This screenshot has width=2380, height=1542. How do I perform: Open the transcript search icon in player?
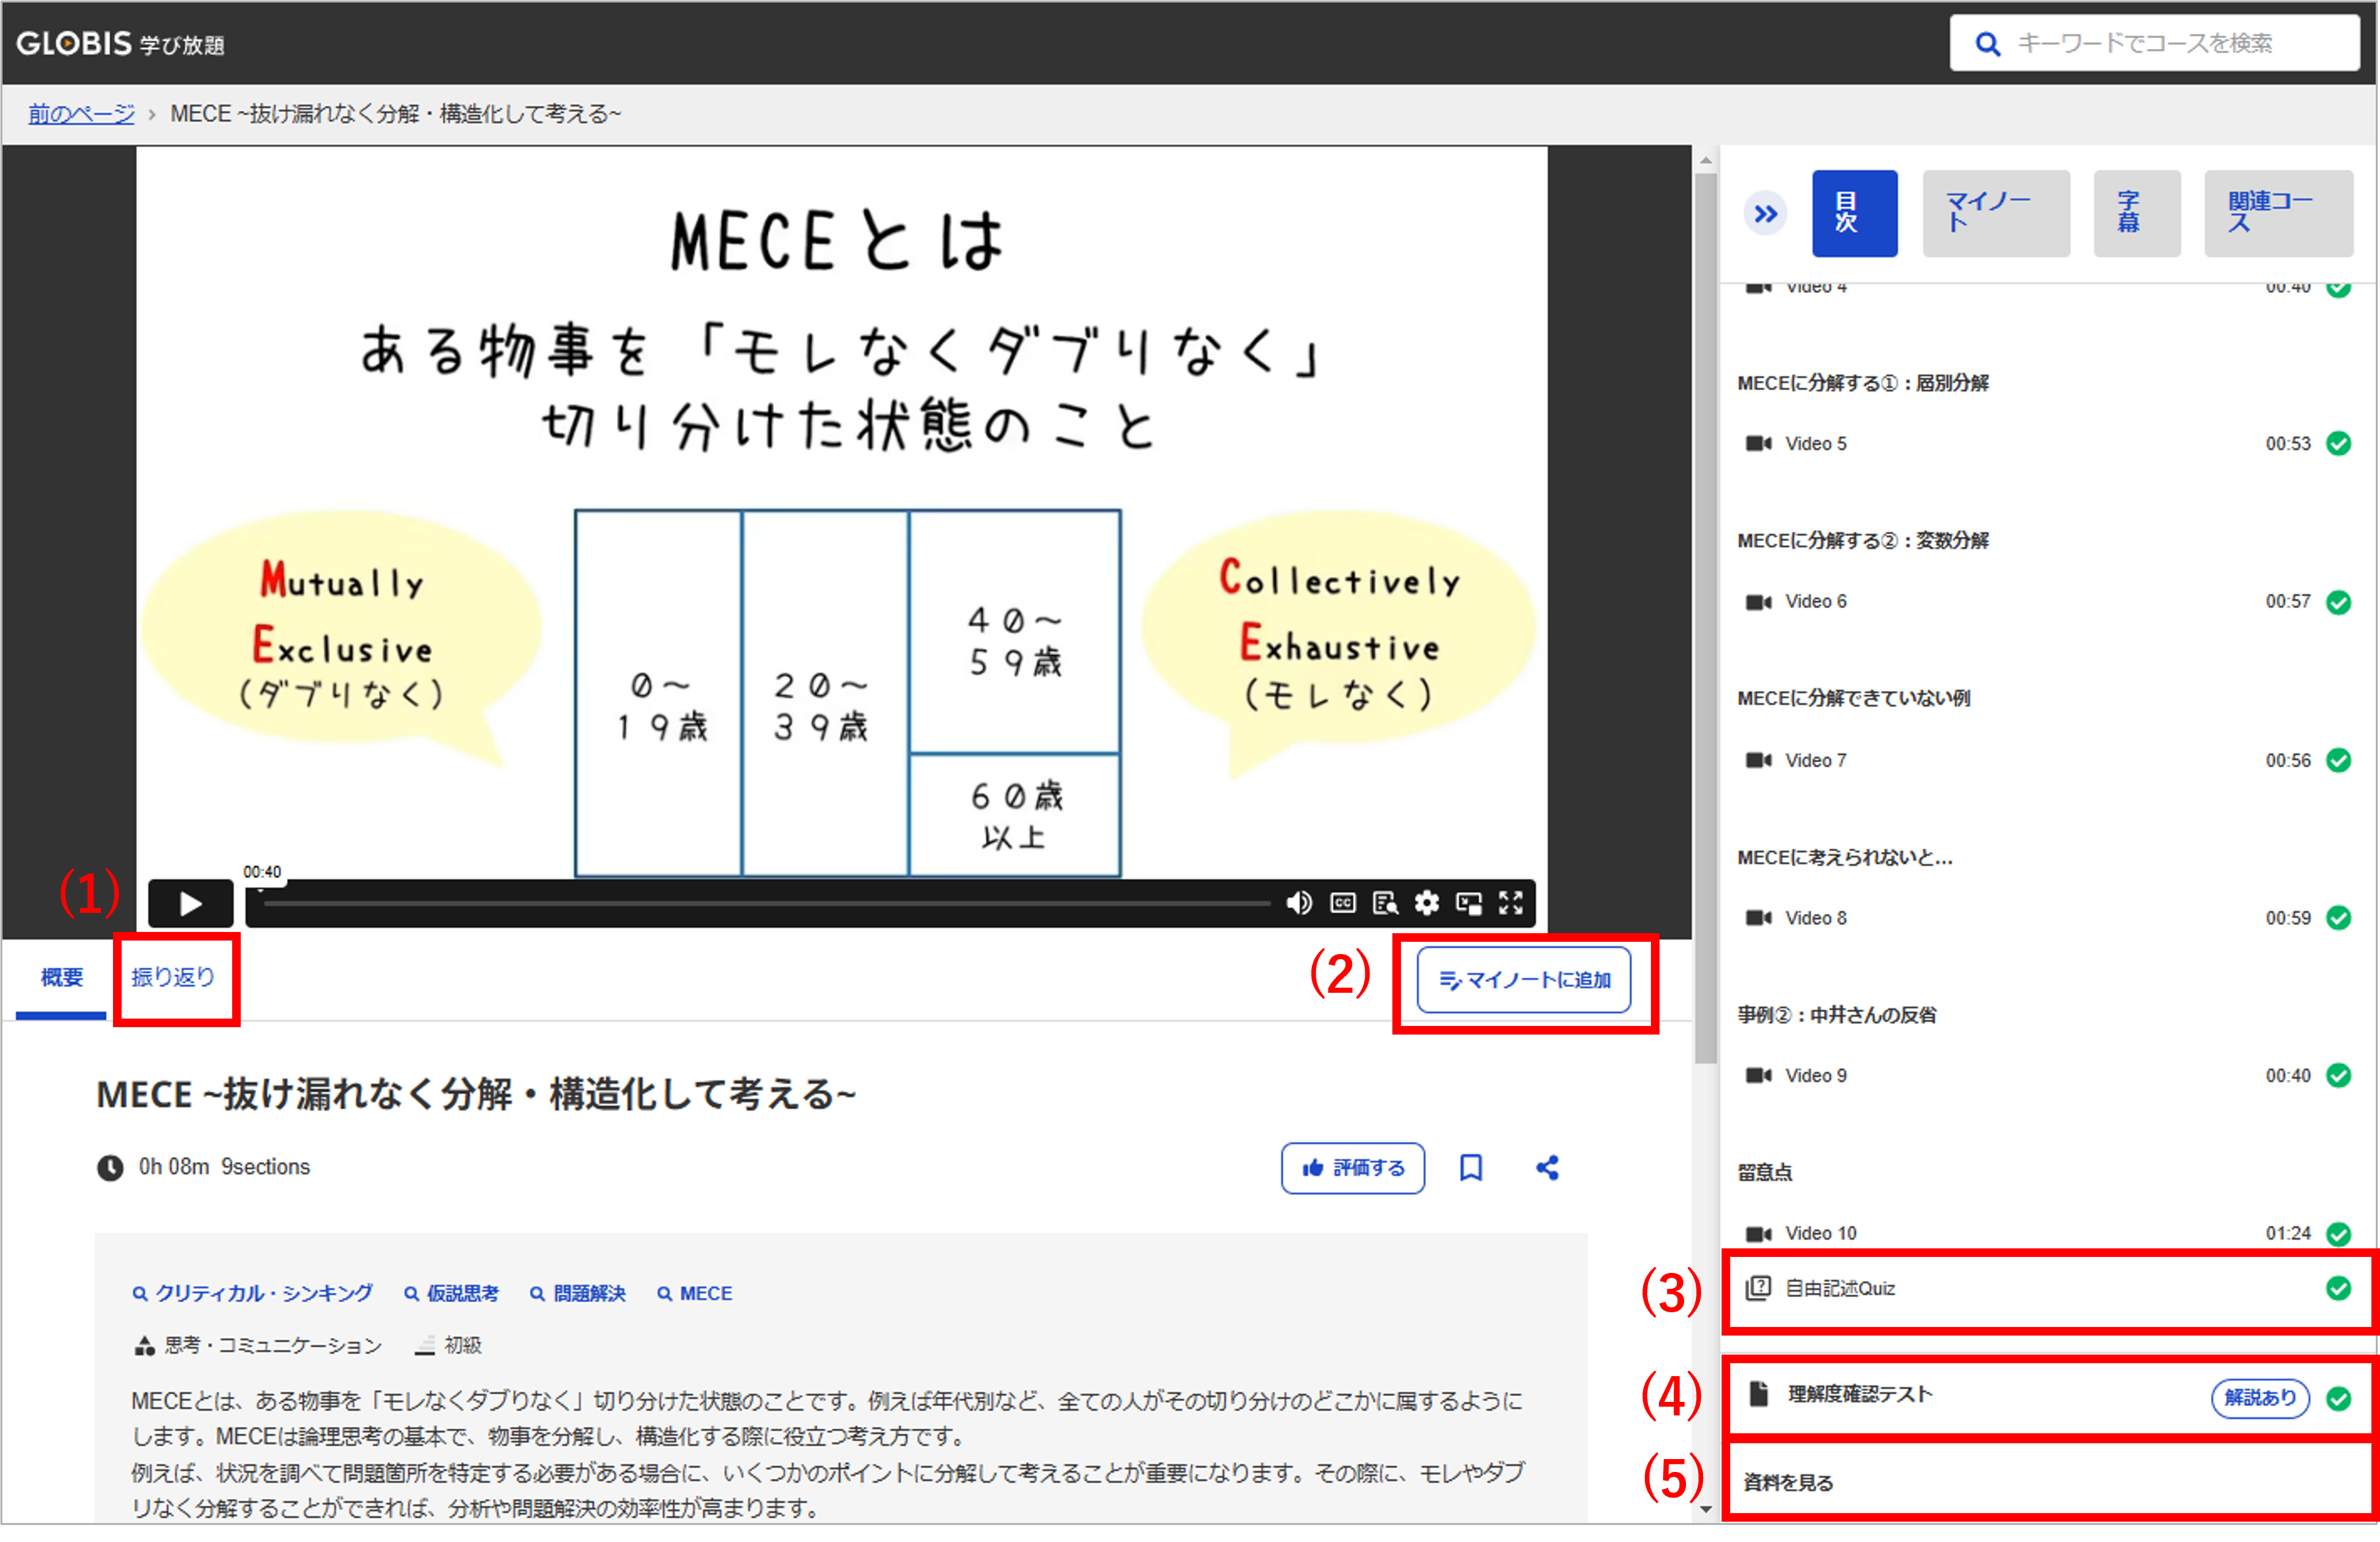click(1385, 903)
